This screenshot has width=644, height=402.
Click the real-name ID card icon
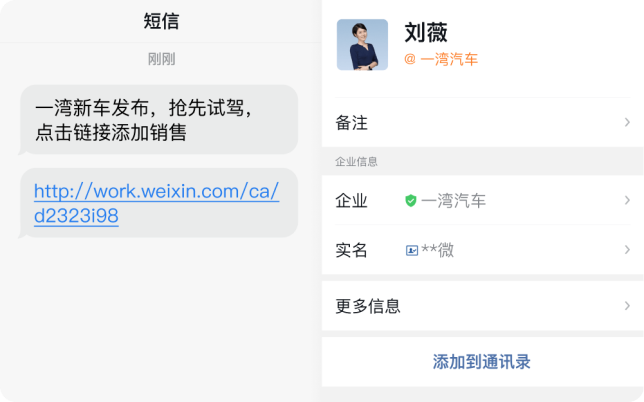412,250
